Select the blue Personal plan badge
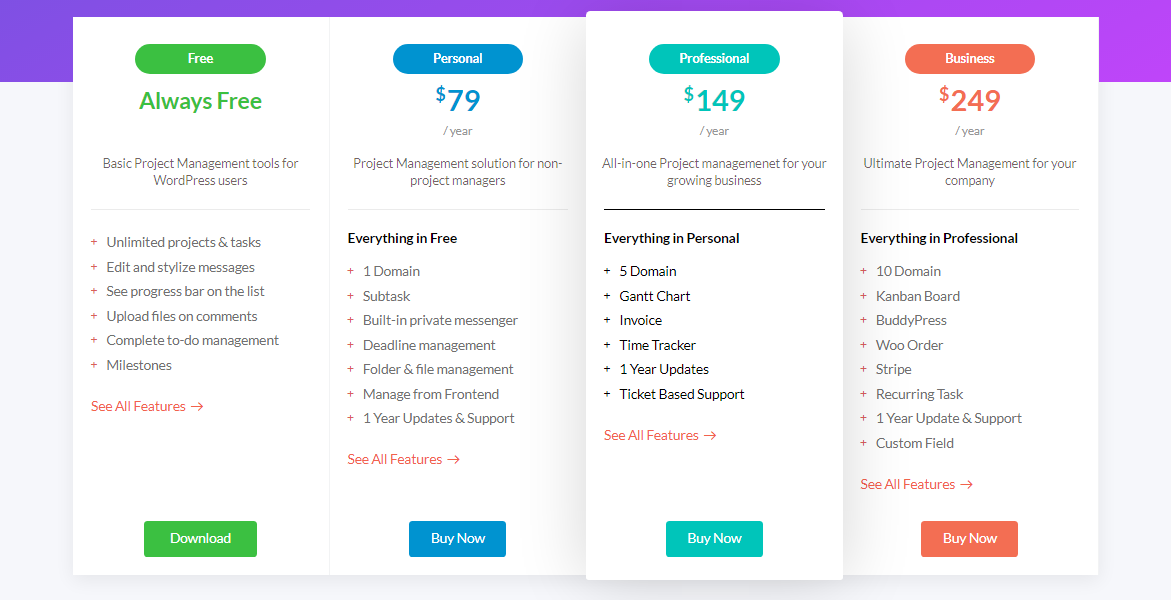This screenshot has width=1171, height=601. point(457,59)
